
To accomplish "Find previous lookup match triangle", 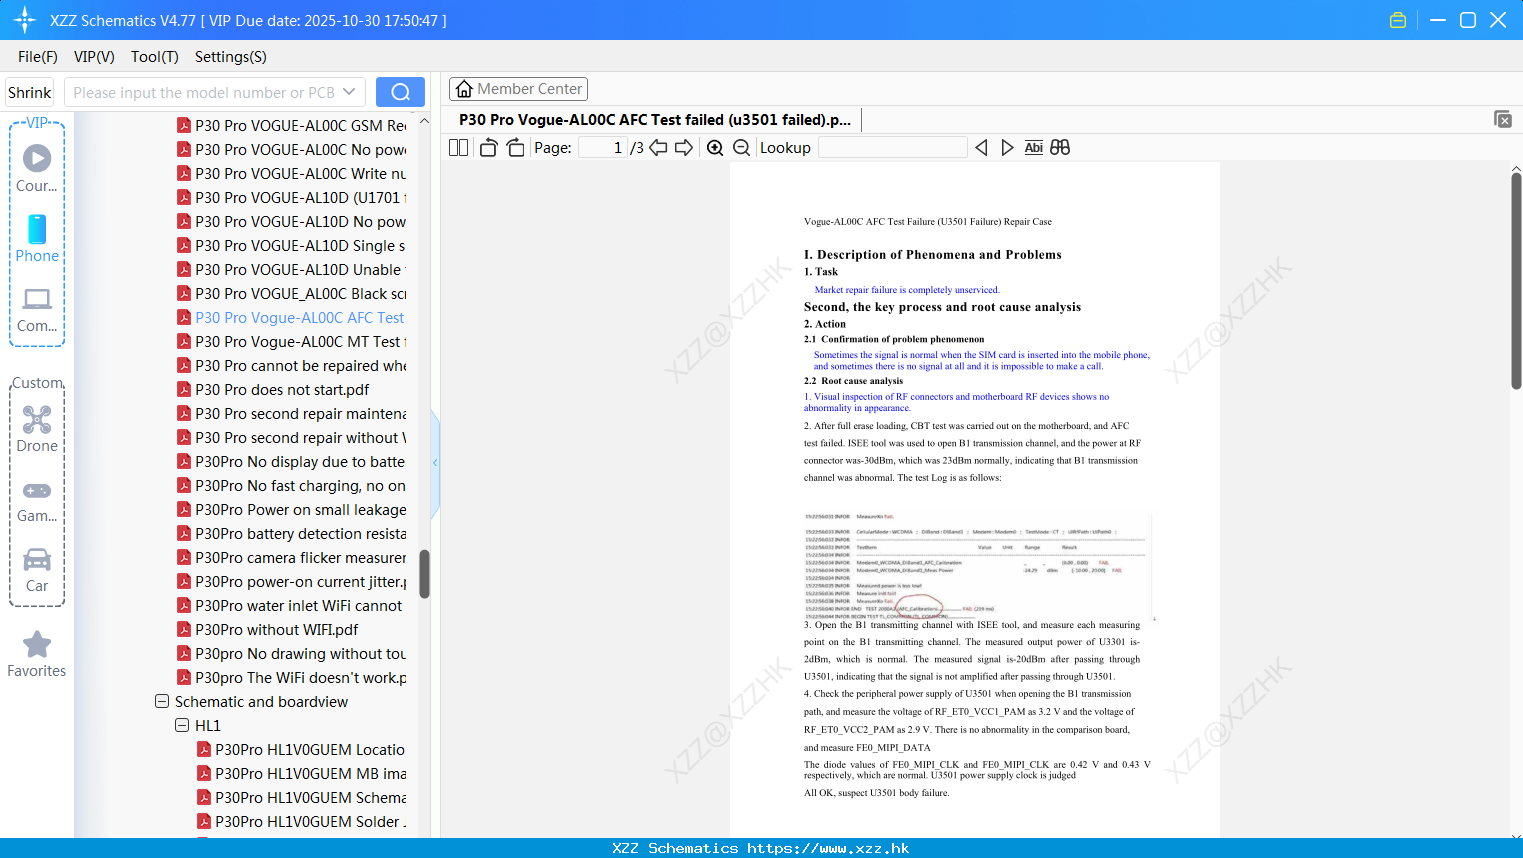I will 981,147.
